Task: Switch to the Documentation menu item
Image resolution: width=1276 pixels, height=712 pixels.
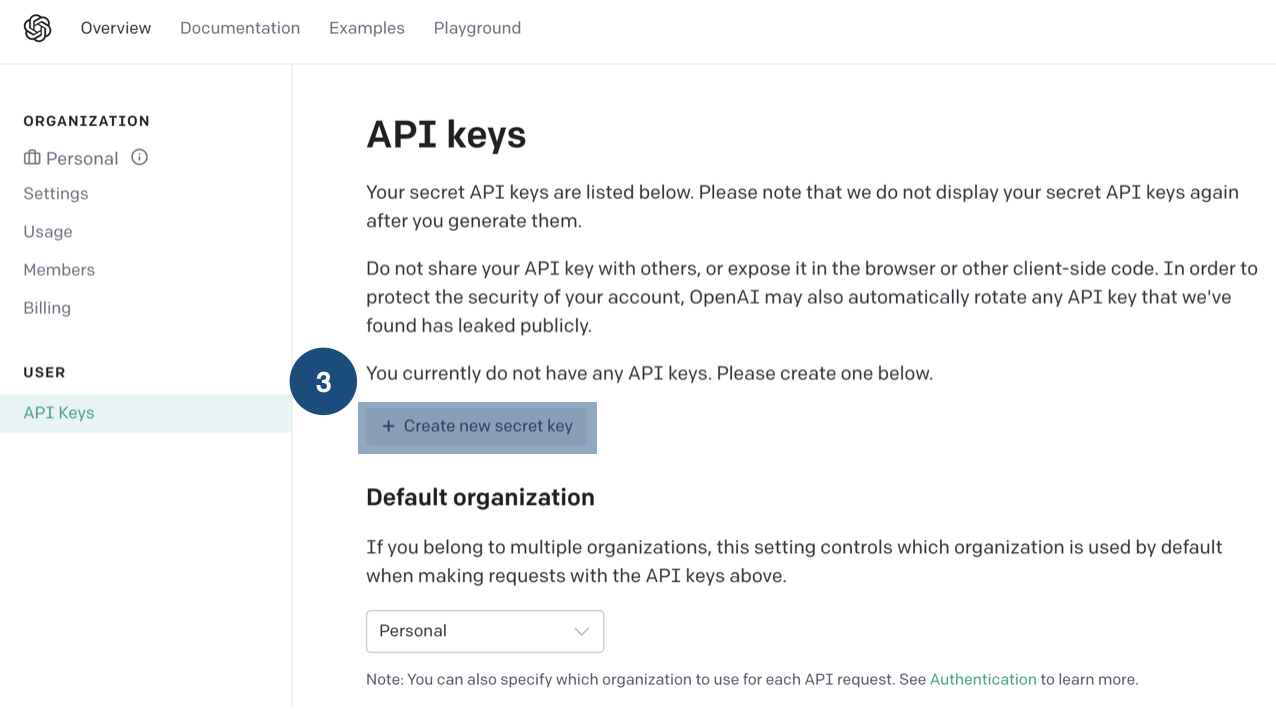Action: 240,28
